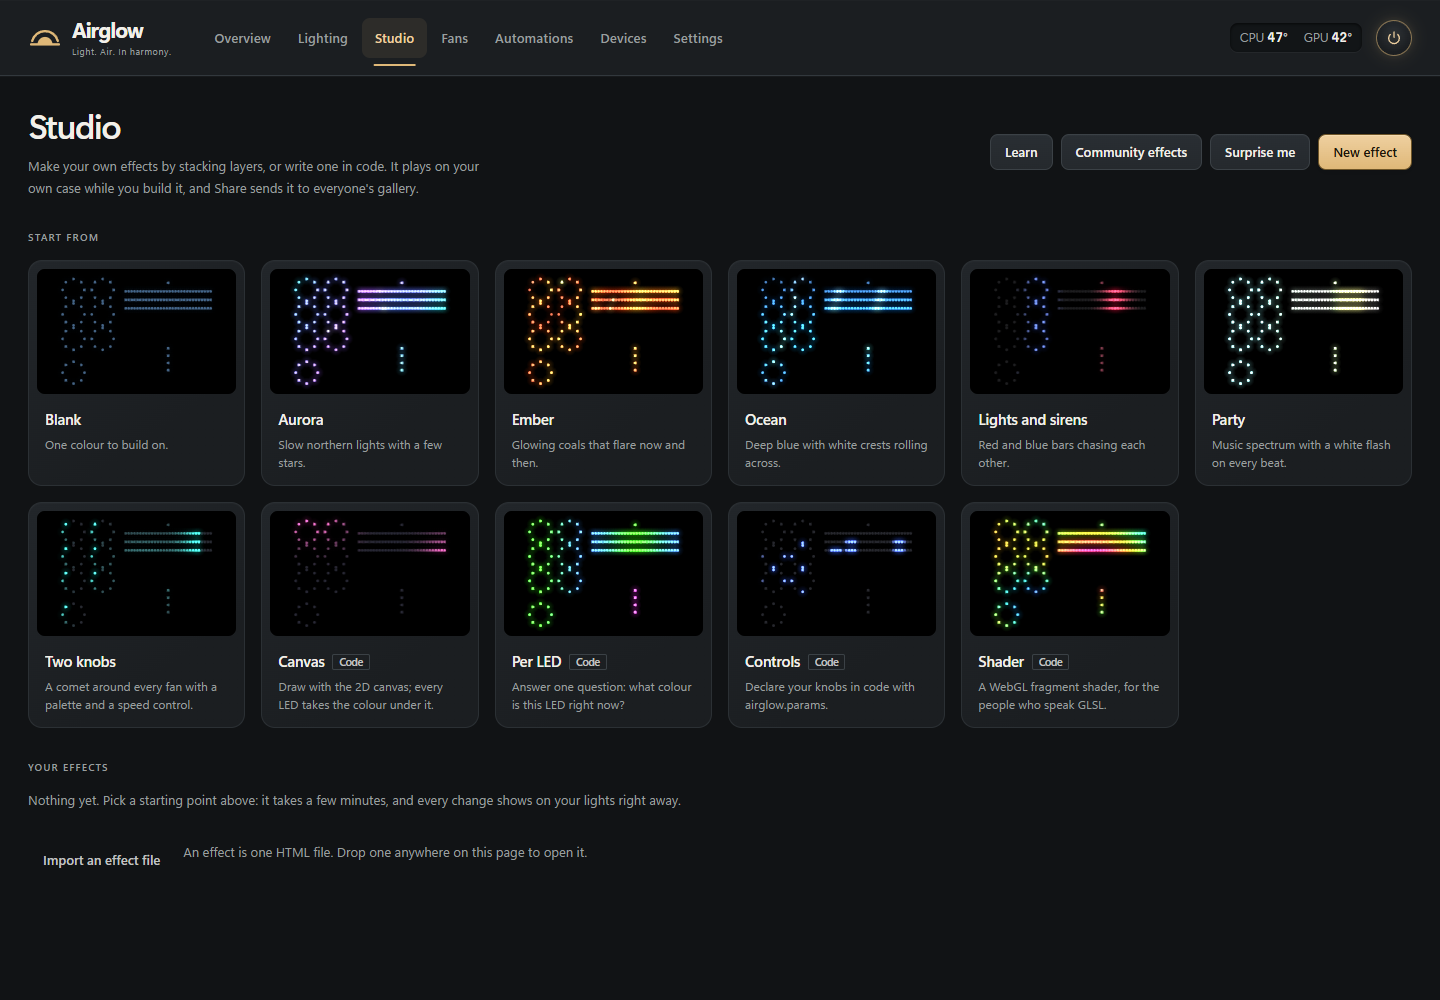Select the Studio tab
The image size is (1440, 1000).
(x=394, y=38)
